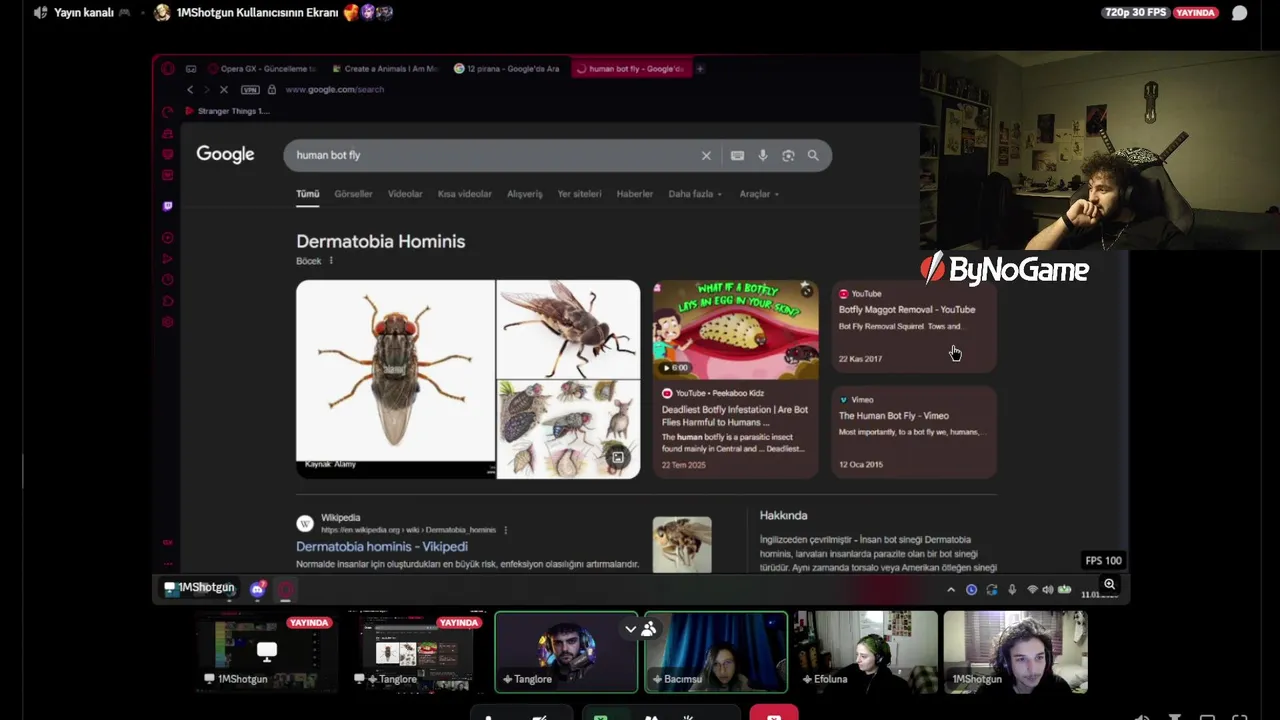Show hidden system tray icons
This screenshot has height=720, width=1280.
pyautogui.click(x=950, y=590)
